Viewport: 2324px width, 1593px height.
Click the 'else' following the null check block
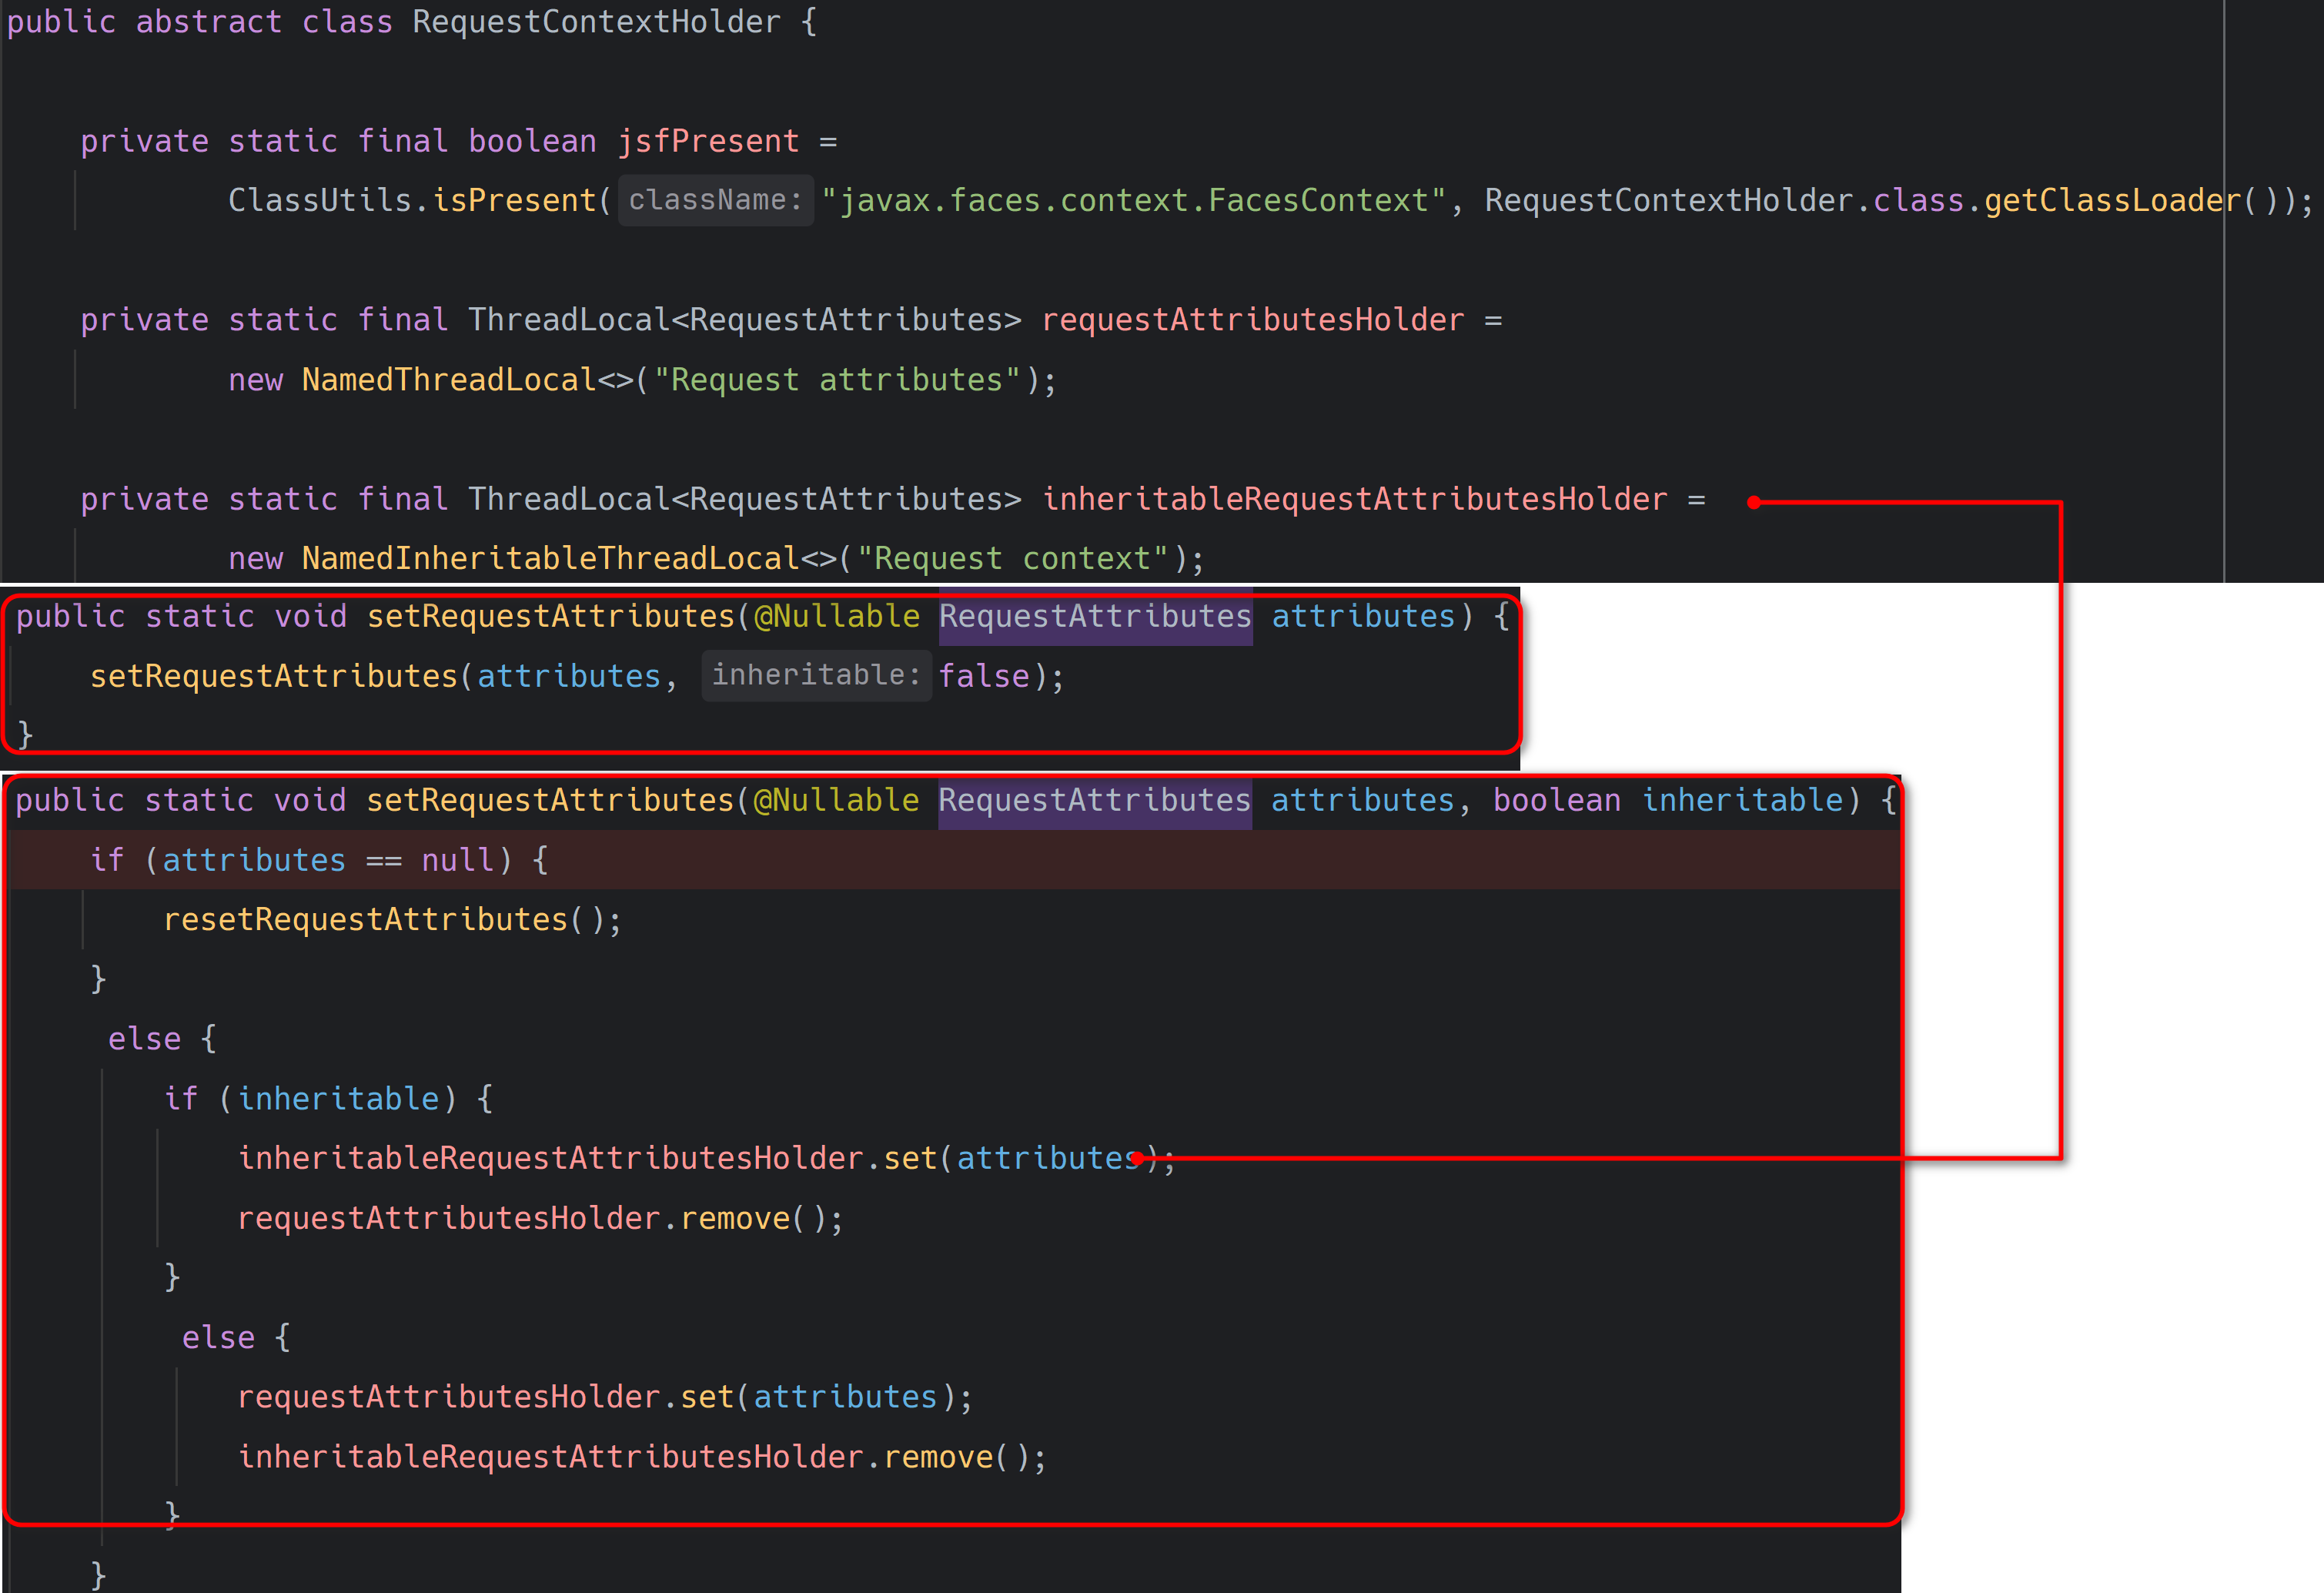point(145,1039)
